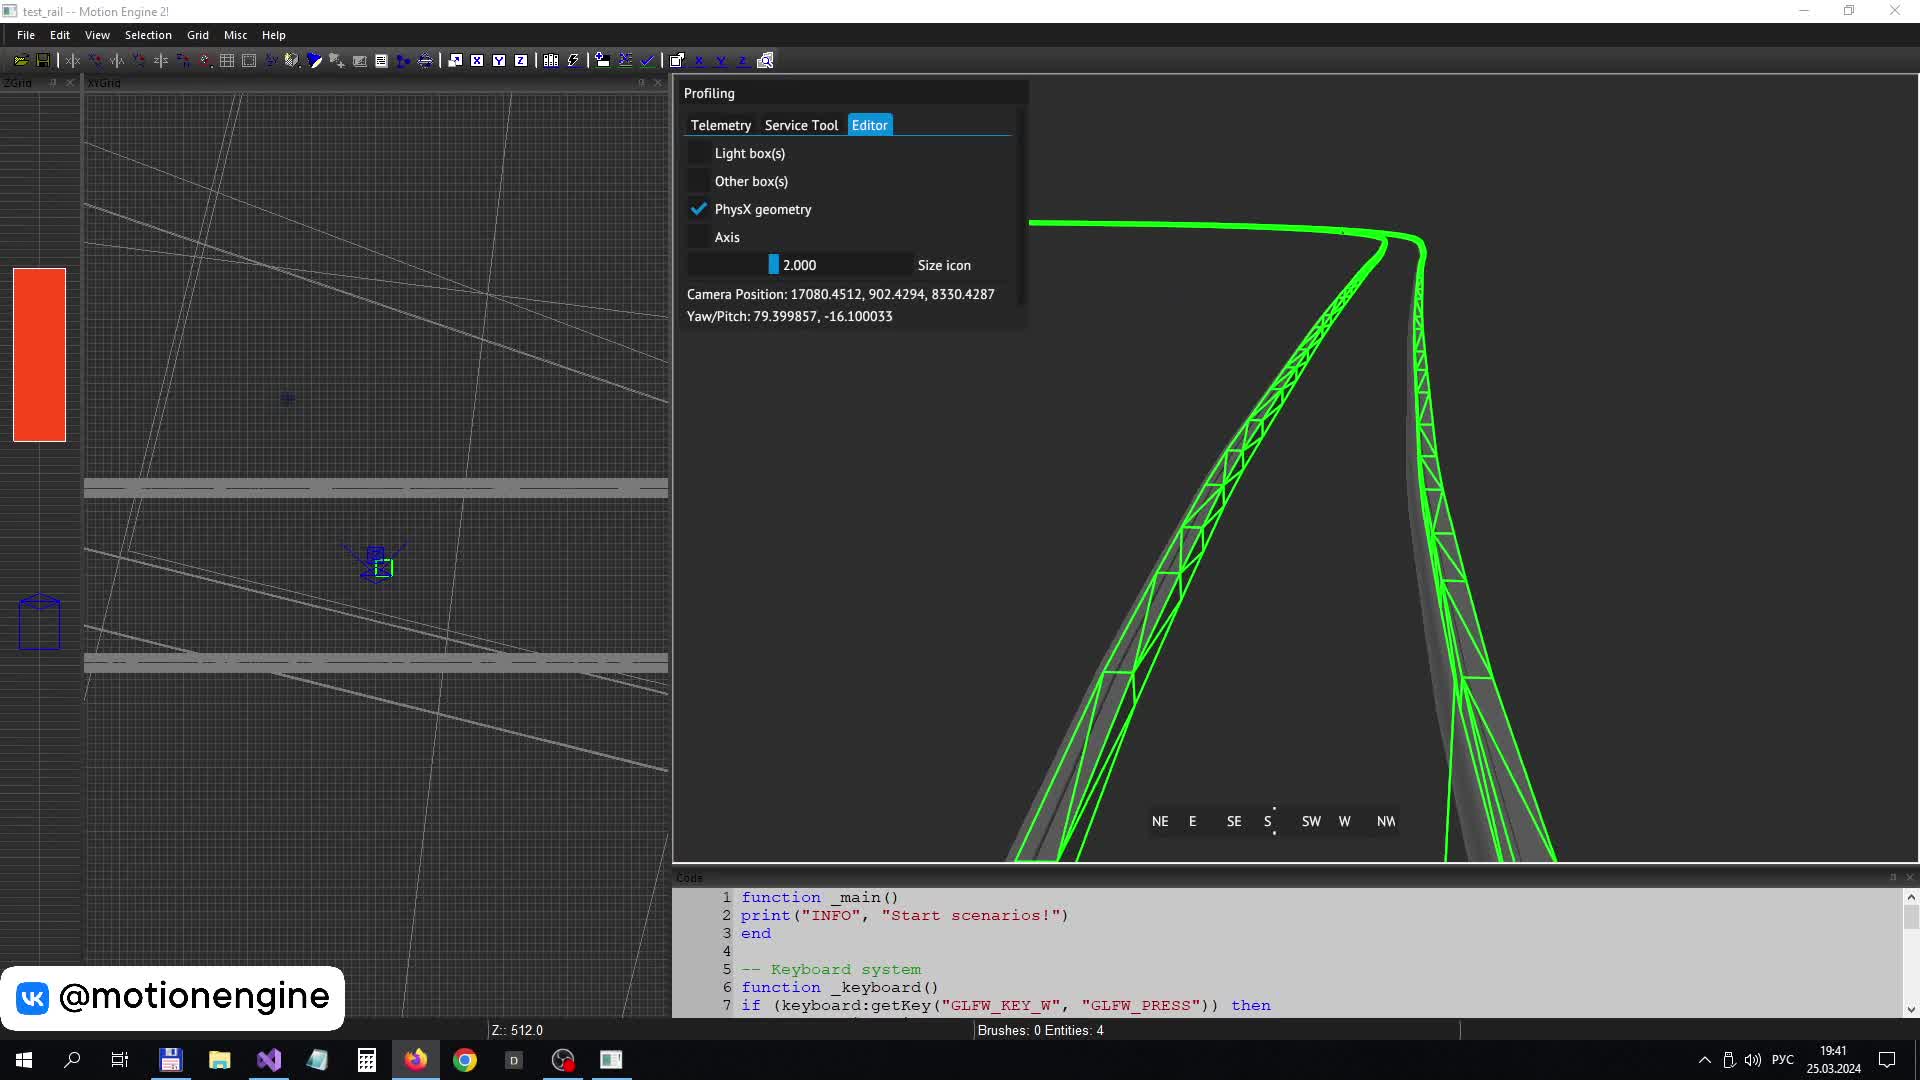The image size is (1920, 1080).
Task: Open the Selection menu
Action: (x=148, y=35)
